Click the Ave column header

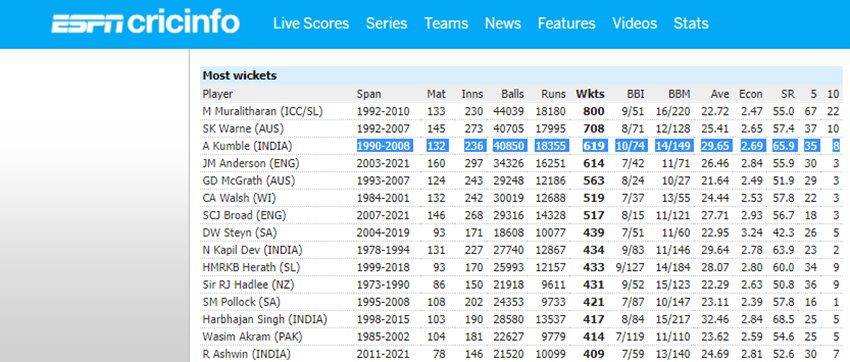coord(720,94)
